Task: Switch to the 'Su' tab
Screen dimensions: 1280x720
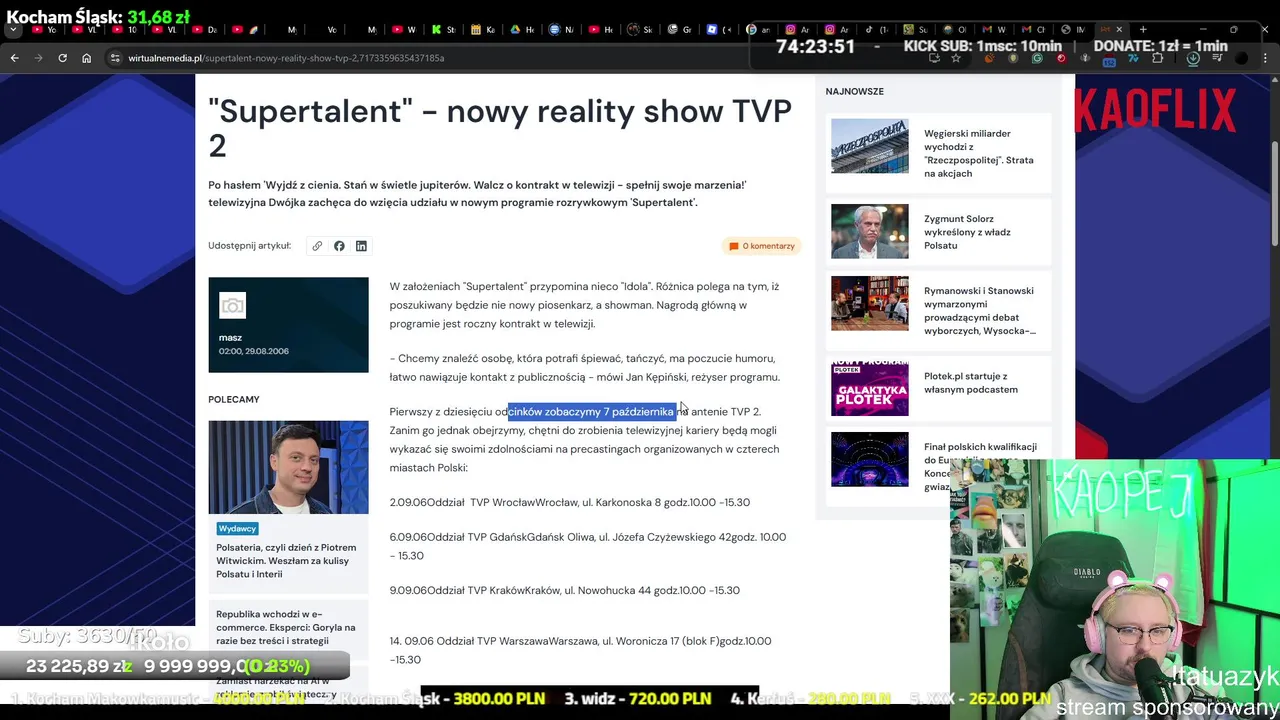Action: coord(914,30)
